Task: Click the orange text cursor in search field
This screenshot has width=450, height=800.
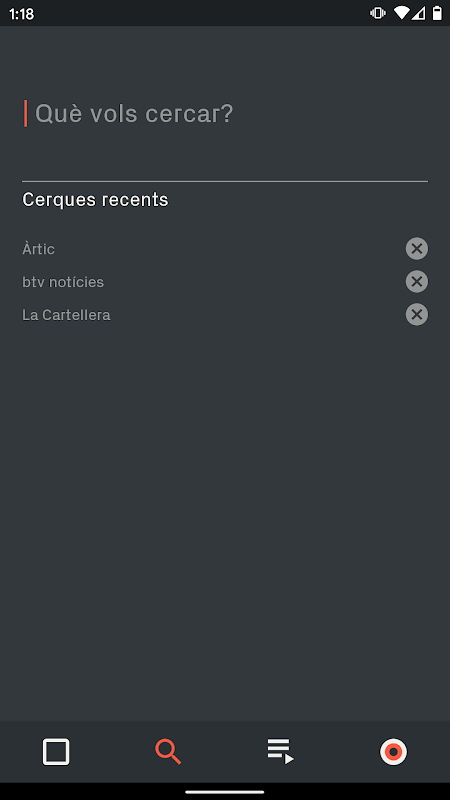Action: (x=26, y=113)
